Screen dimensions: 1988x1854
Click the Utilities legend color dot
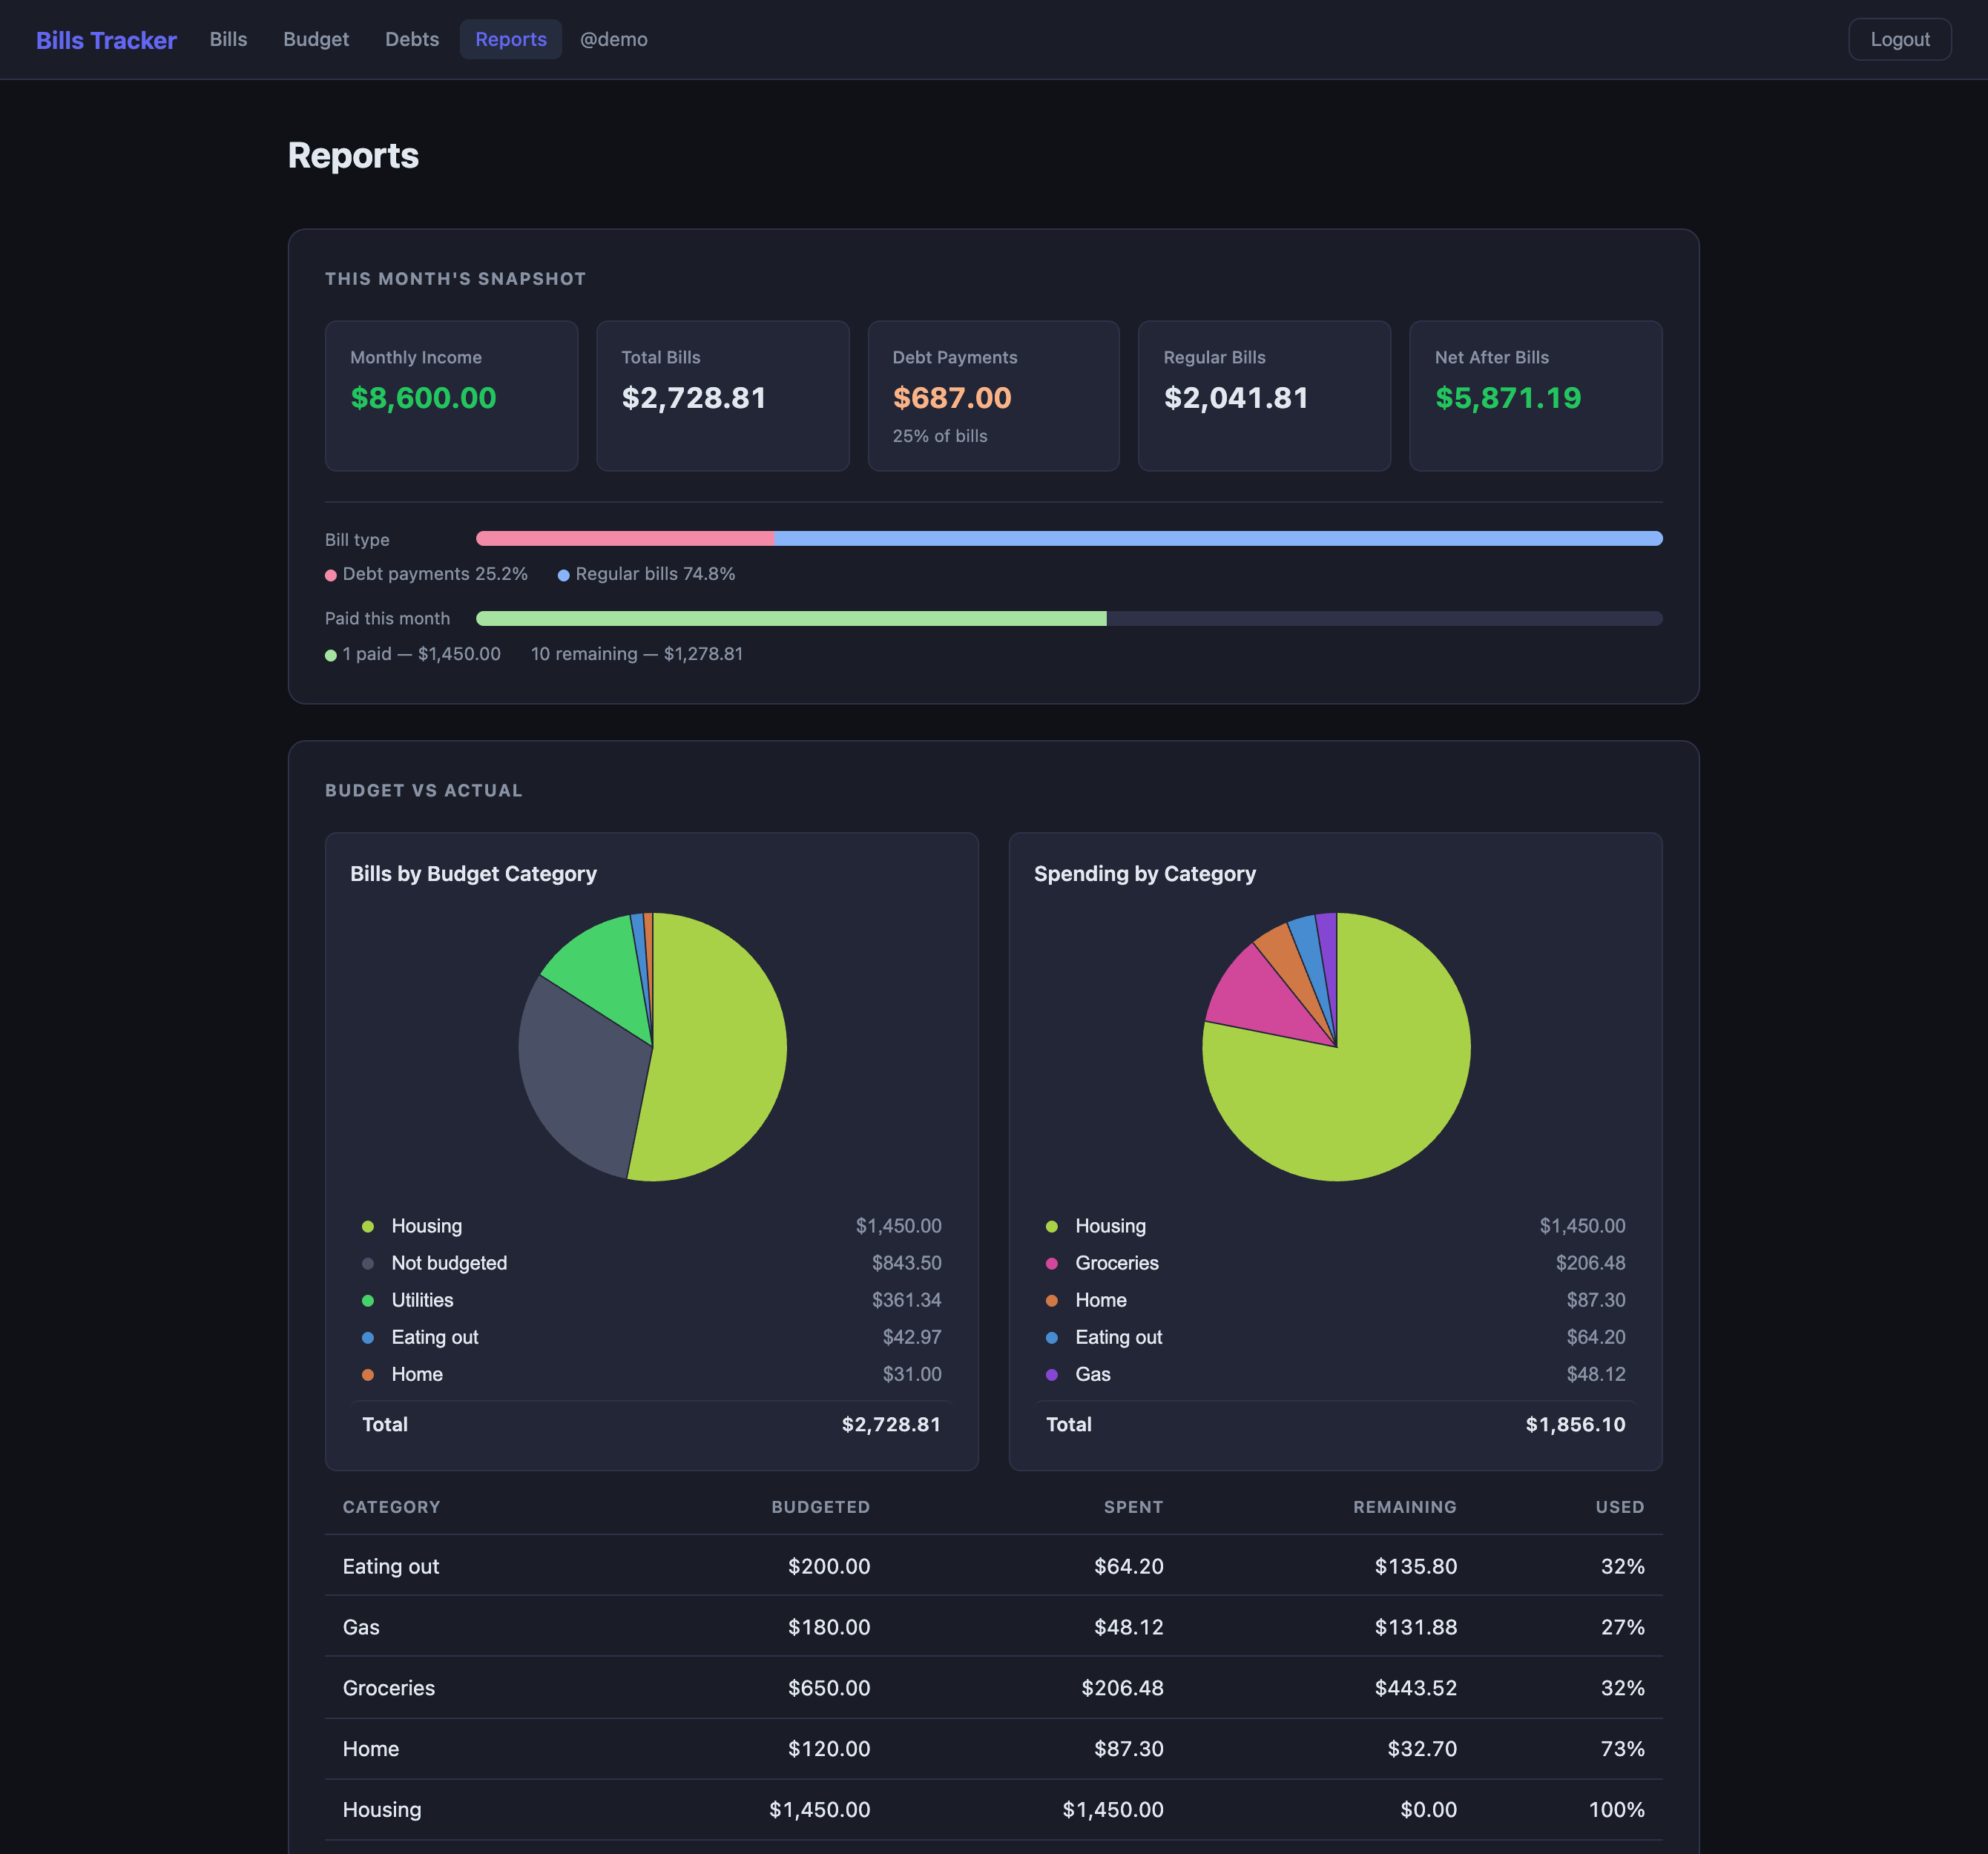(x=368, y=1300)
